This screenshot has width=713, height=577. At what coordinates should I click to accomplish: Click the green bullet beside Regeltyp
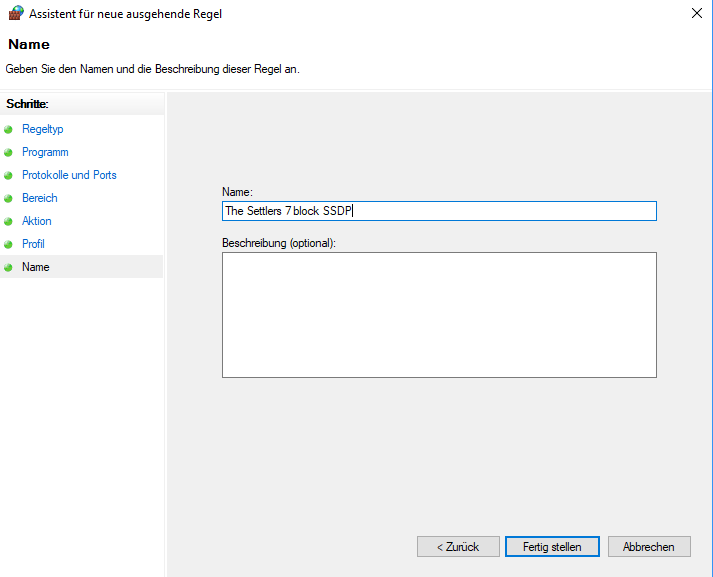pyautogui.click(x=9, y=130)
